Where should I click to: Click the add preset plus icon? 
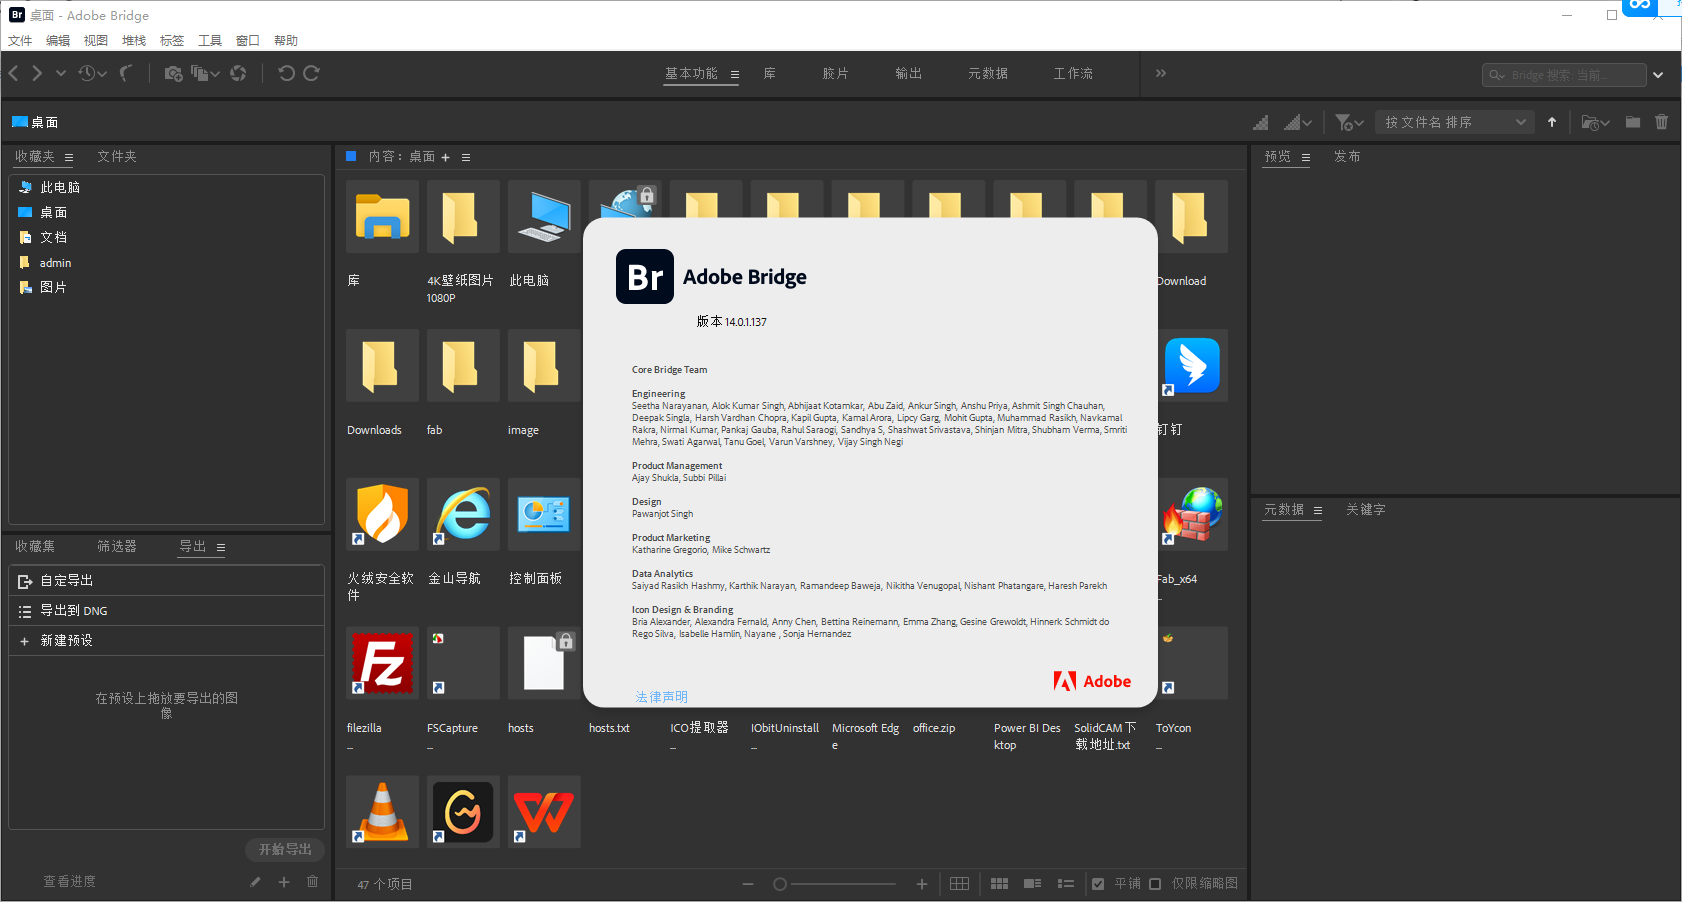(x=284, y=882)
